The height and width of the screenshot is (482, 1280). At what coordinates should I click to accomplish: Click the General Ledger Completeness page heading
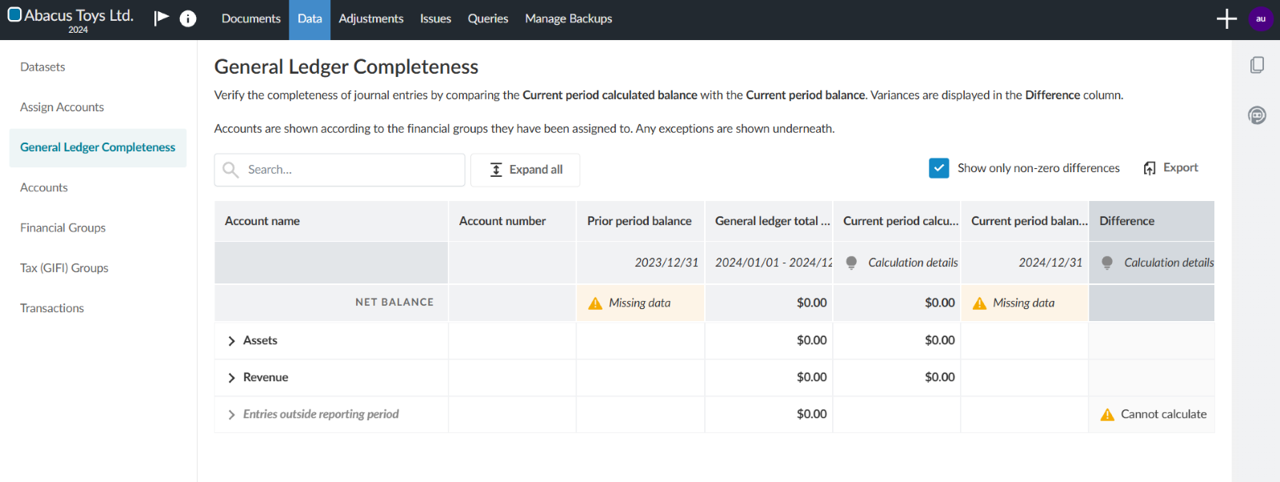coord(346,67)
